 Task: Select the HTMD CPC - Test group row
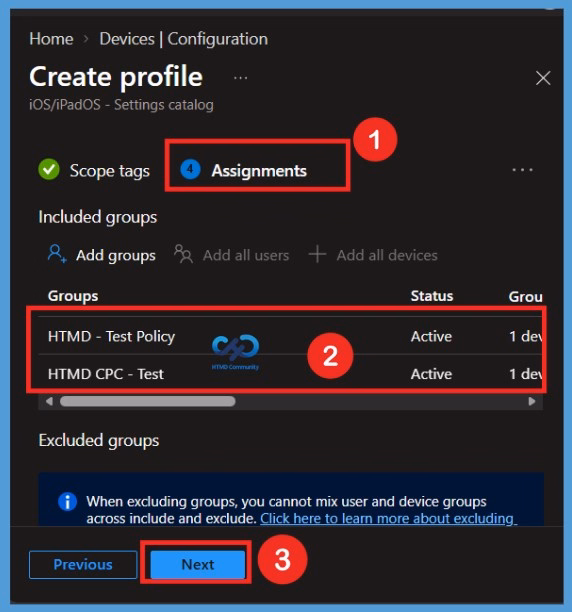pyautogui.click(x=290, y=374)
